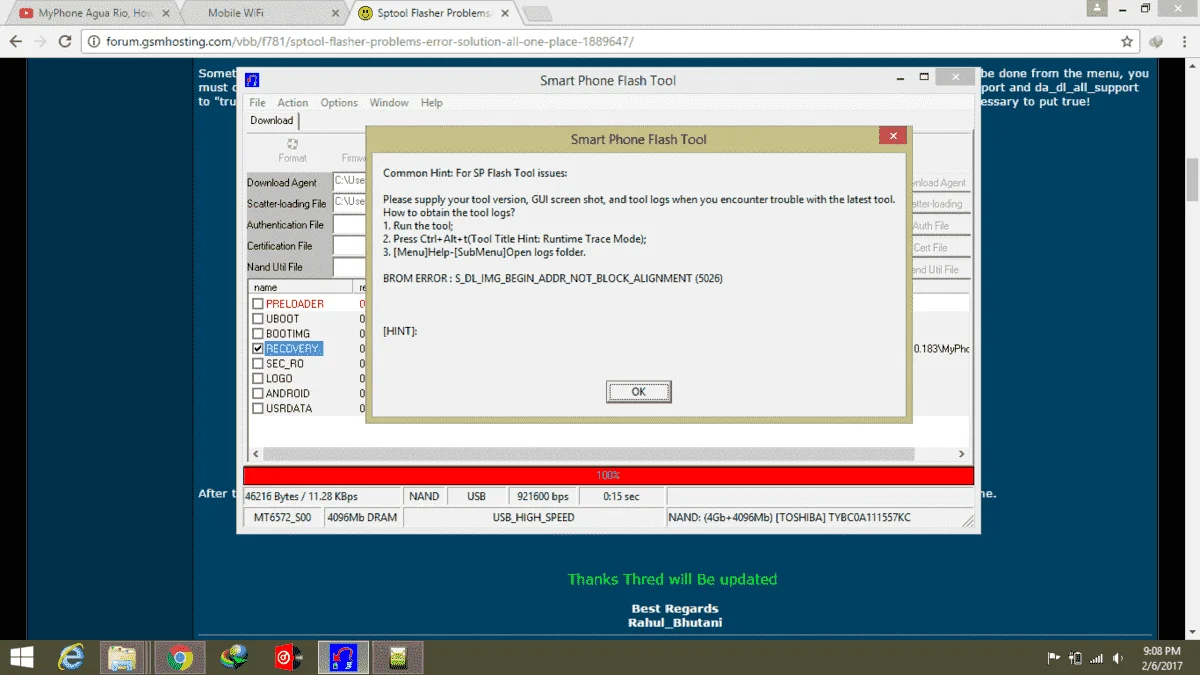
Task: Click the '4096Mb DRAM' status entry
Action: pos(363,518)
